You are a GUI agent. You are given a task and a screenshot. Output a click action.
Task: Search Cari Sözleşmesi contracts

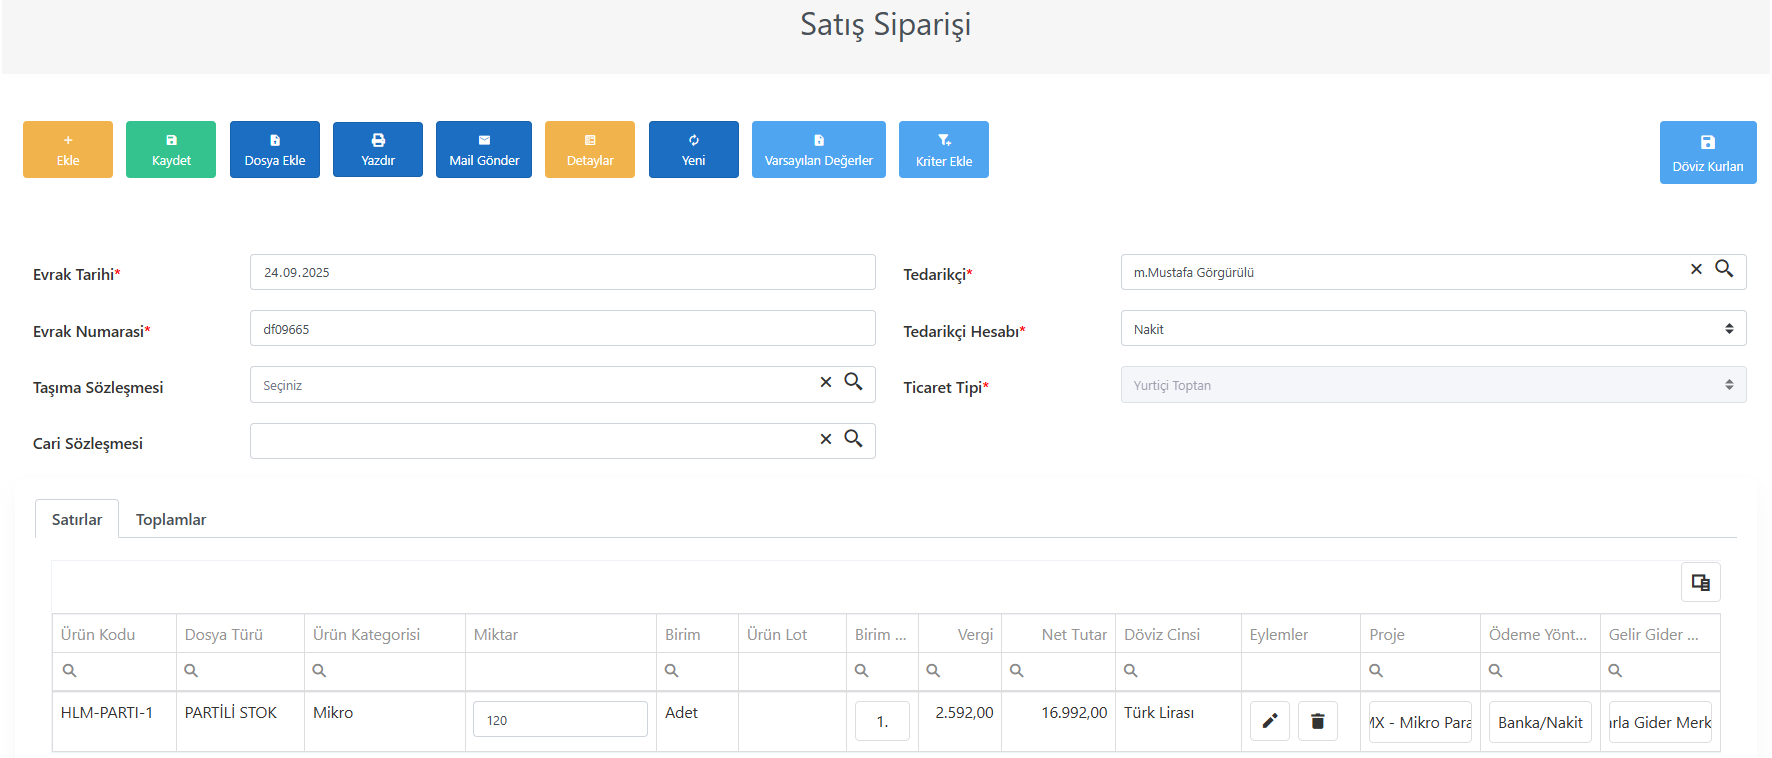pos(853,439)
